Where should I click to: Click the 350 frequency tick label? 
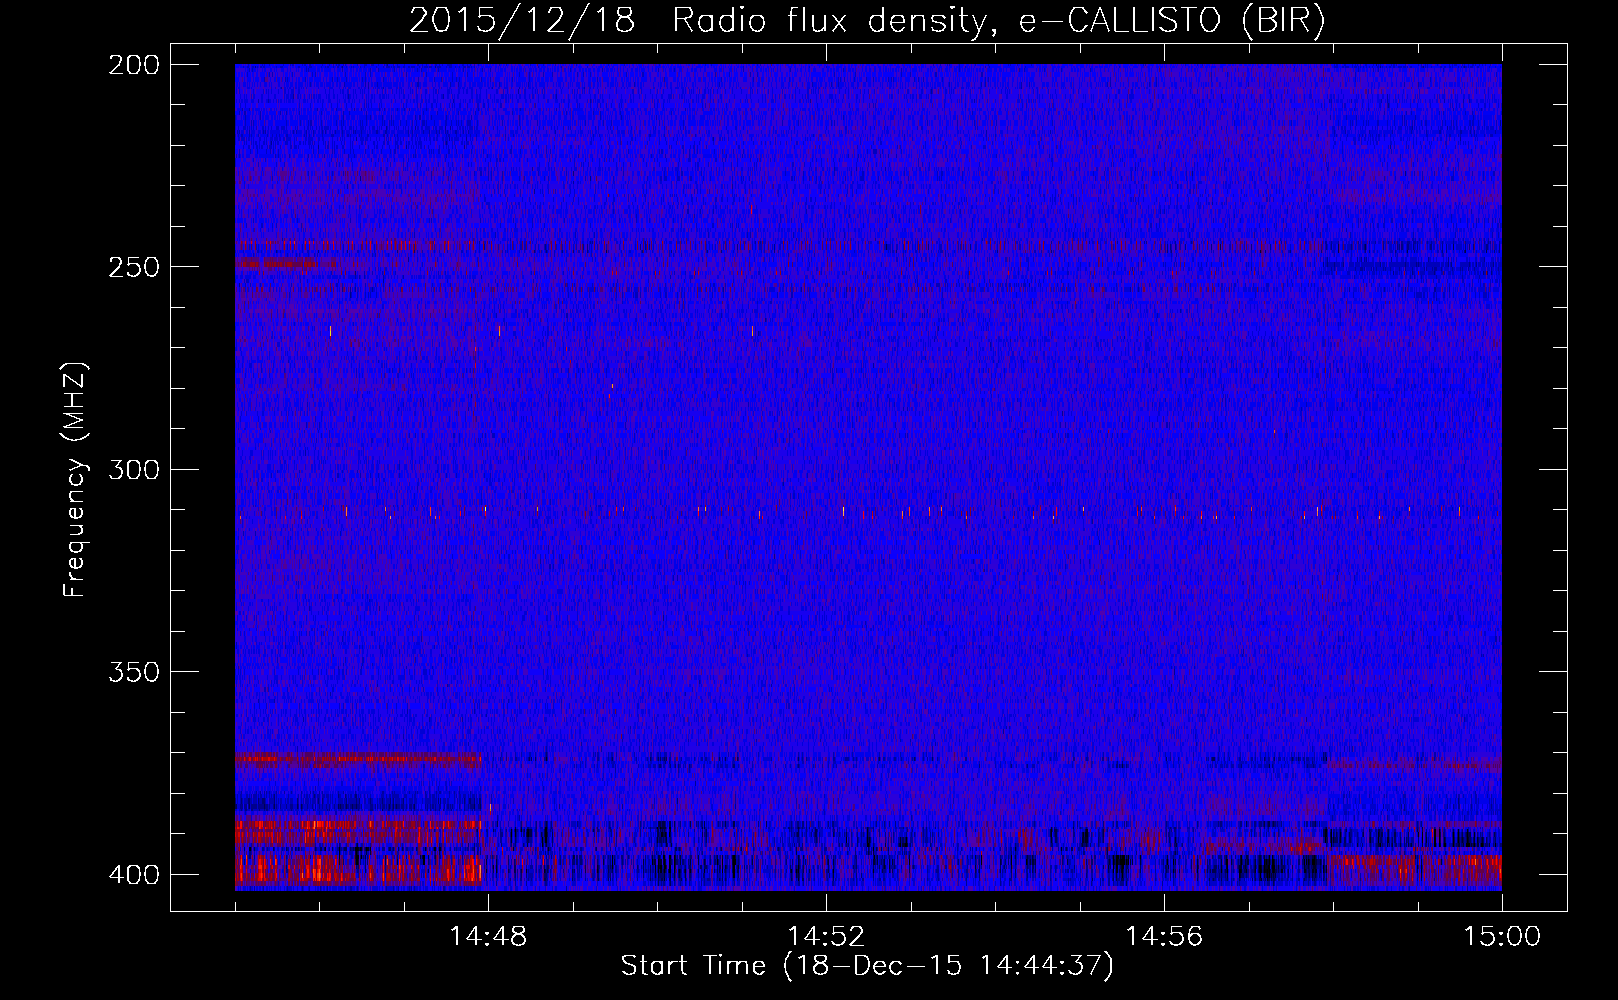[133, 672]
